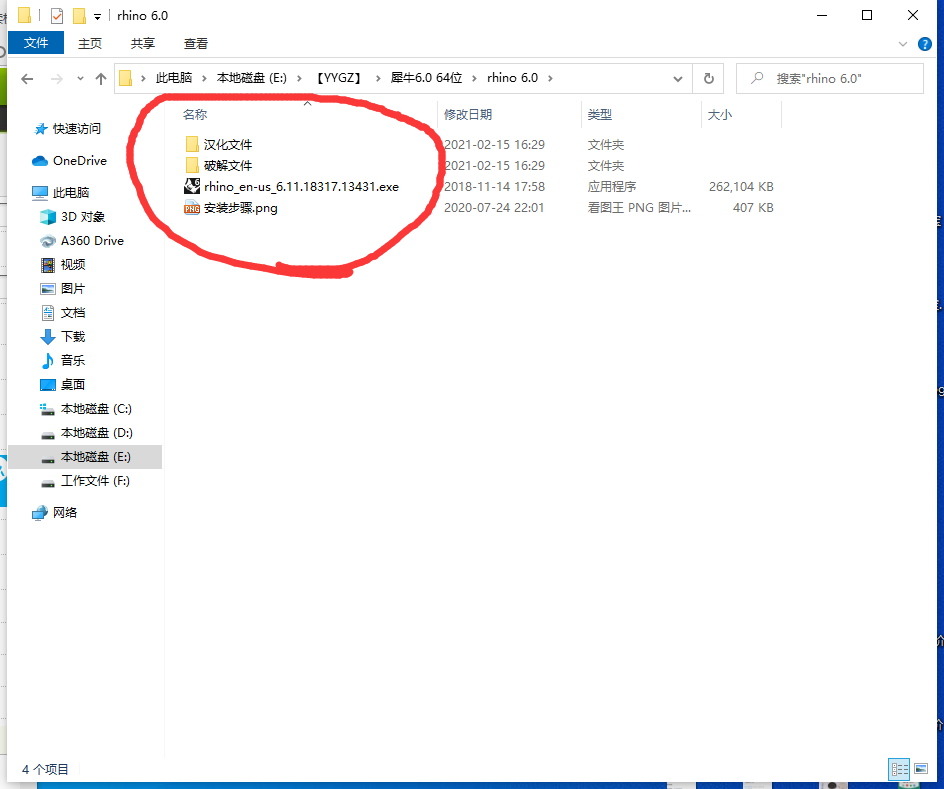The image size is (944, 789).
Task: Open 本地磁盘 (D:) drive
Action: pyautogui.click(x=96, y=433)
